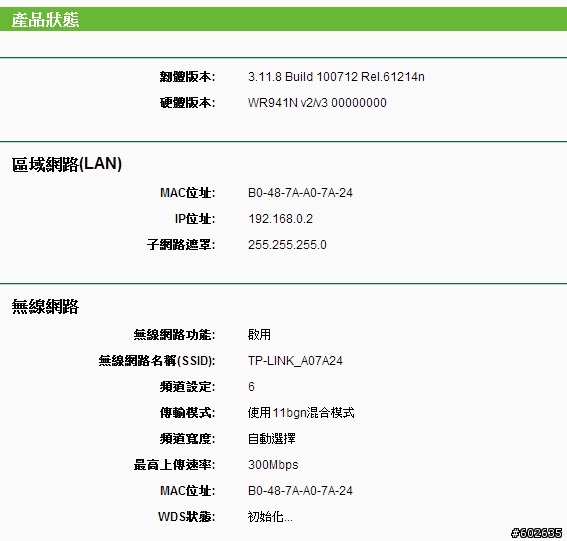The image size is (567, 541).
Task: Click the WDS狀態 label
Action: tap(186, 516)
